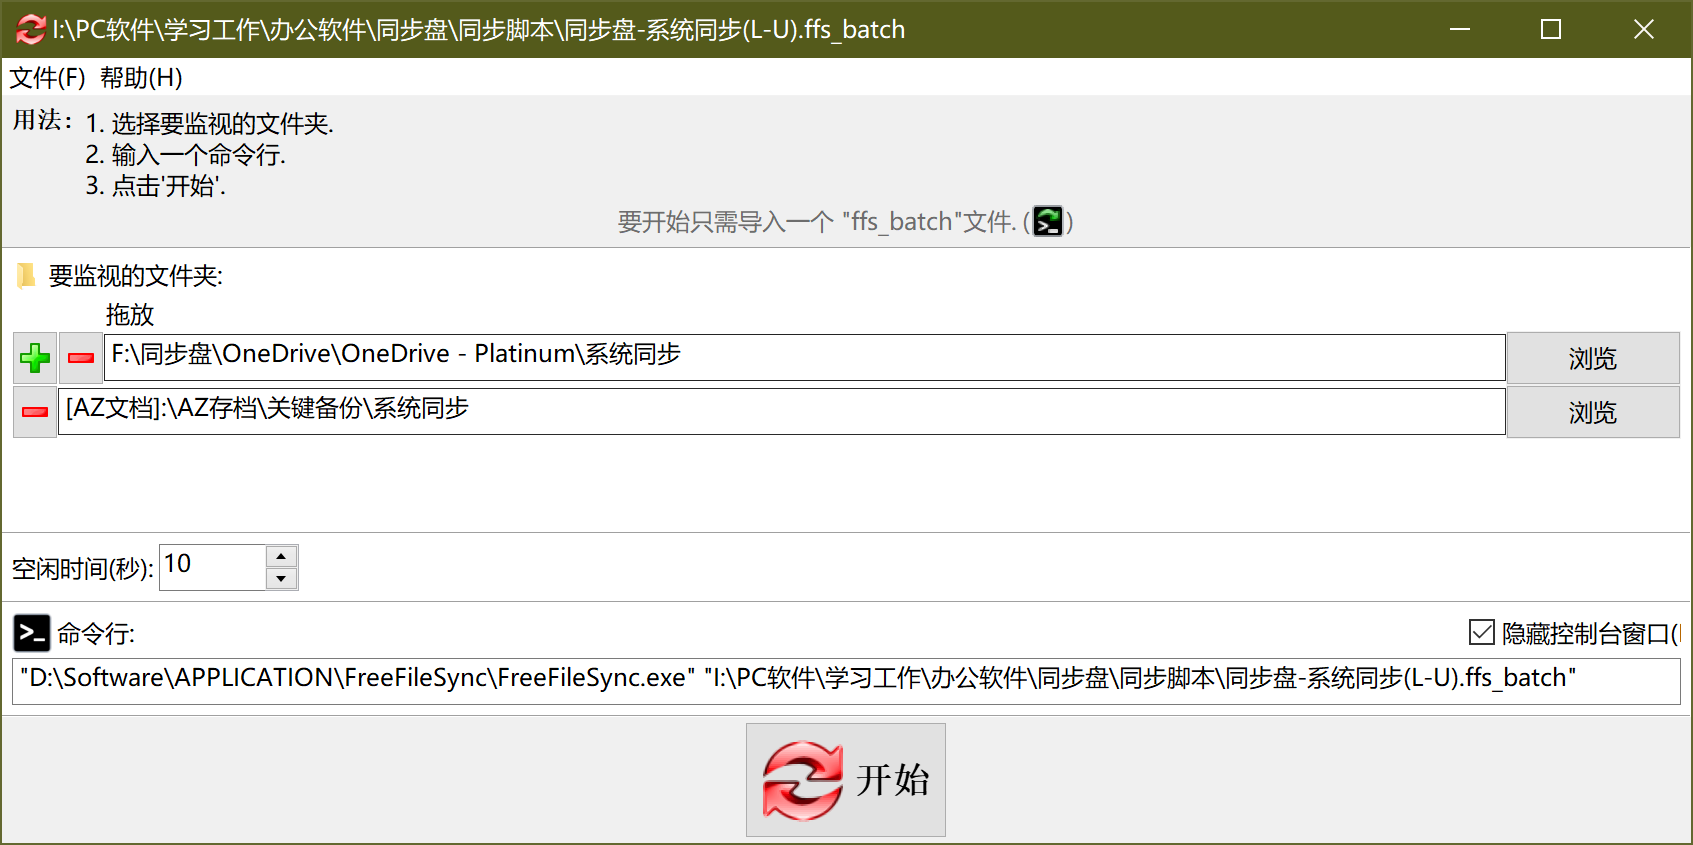1693x845 pixels.
Task: Click the 拖放 label
Action: pos(130,315)
